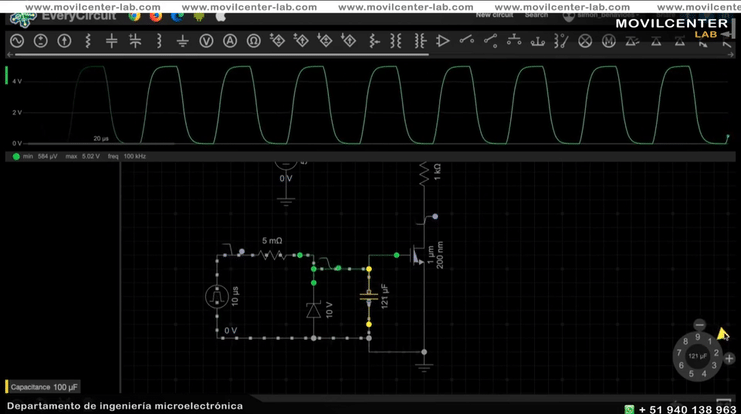Click digit 7 on the value dial
The width and height of the screenshot is (741, 414).
pyautogui.click(x=679, y=353)
